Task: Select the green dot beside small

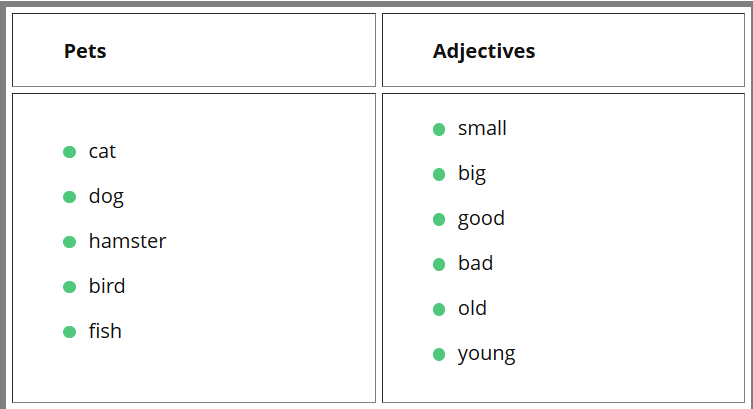Action: tap(439, 129)
